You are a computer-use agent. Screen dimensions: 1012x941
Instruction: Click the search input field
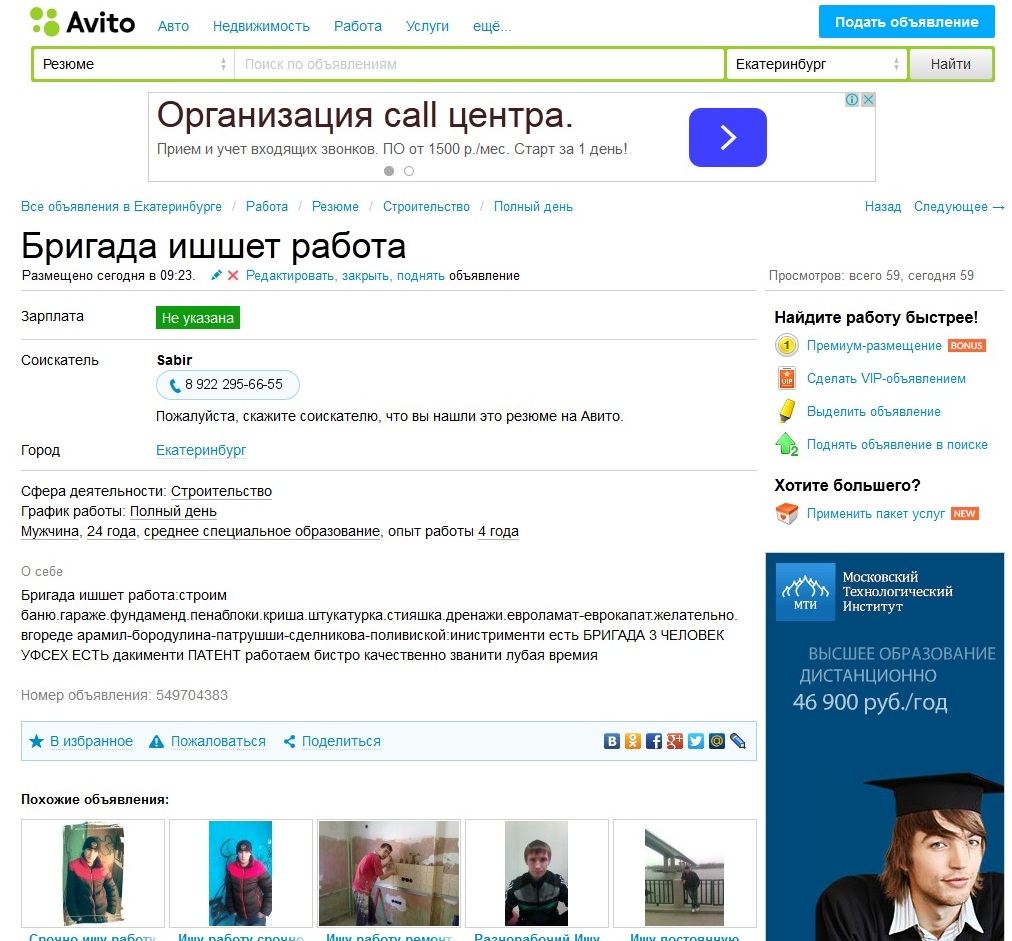(479, 64)
